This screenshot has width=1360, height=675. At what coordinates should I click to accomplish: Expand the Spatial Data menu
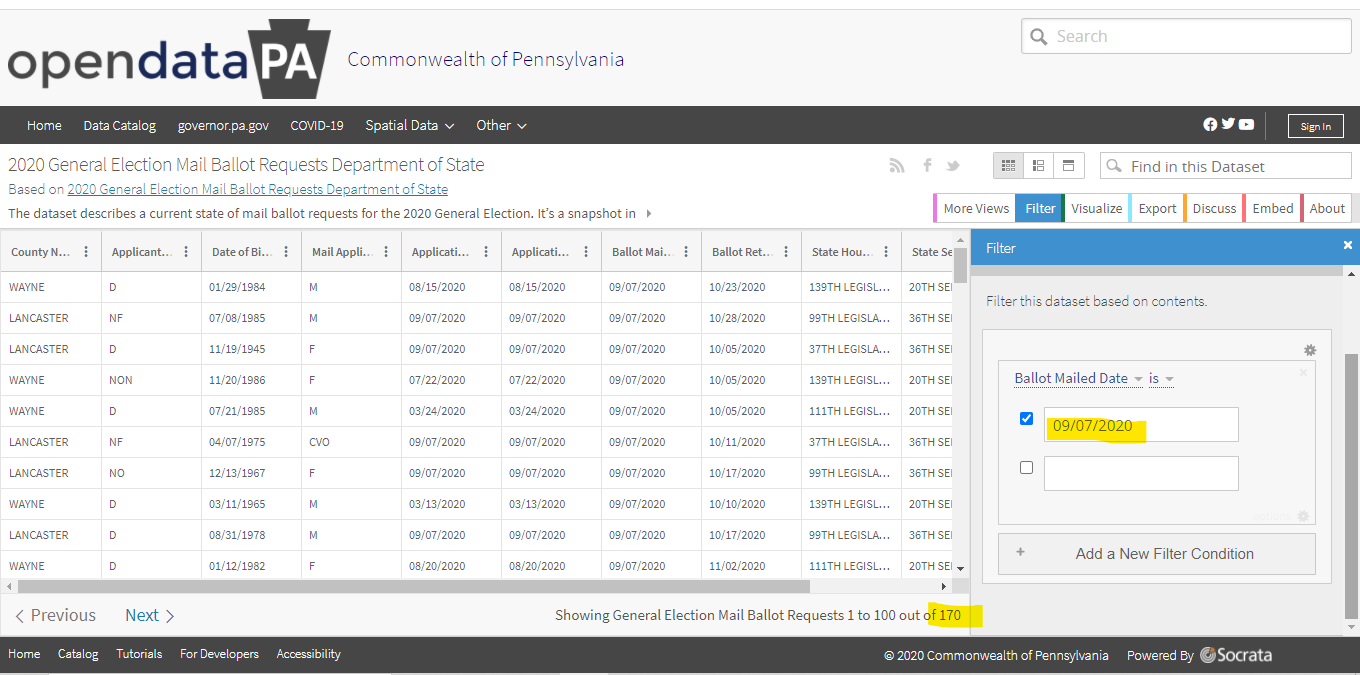[409, 125]
